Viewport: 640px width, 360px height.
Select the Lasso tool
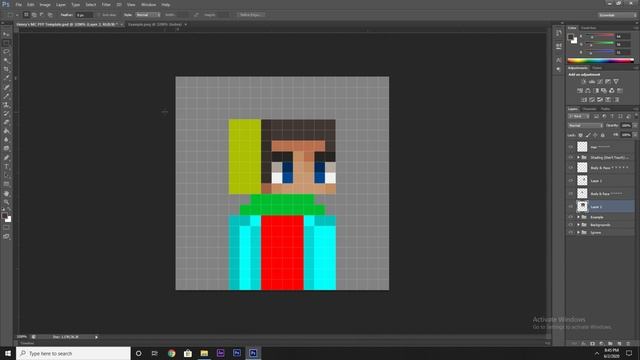tap(6, 52)
